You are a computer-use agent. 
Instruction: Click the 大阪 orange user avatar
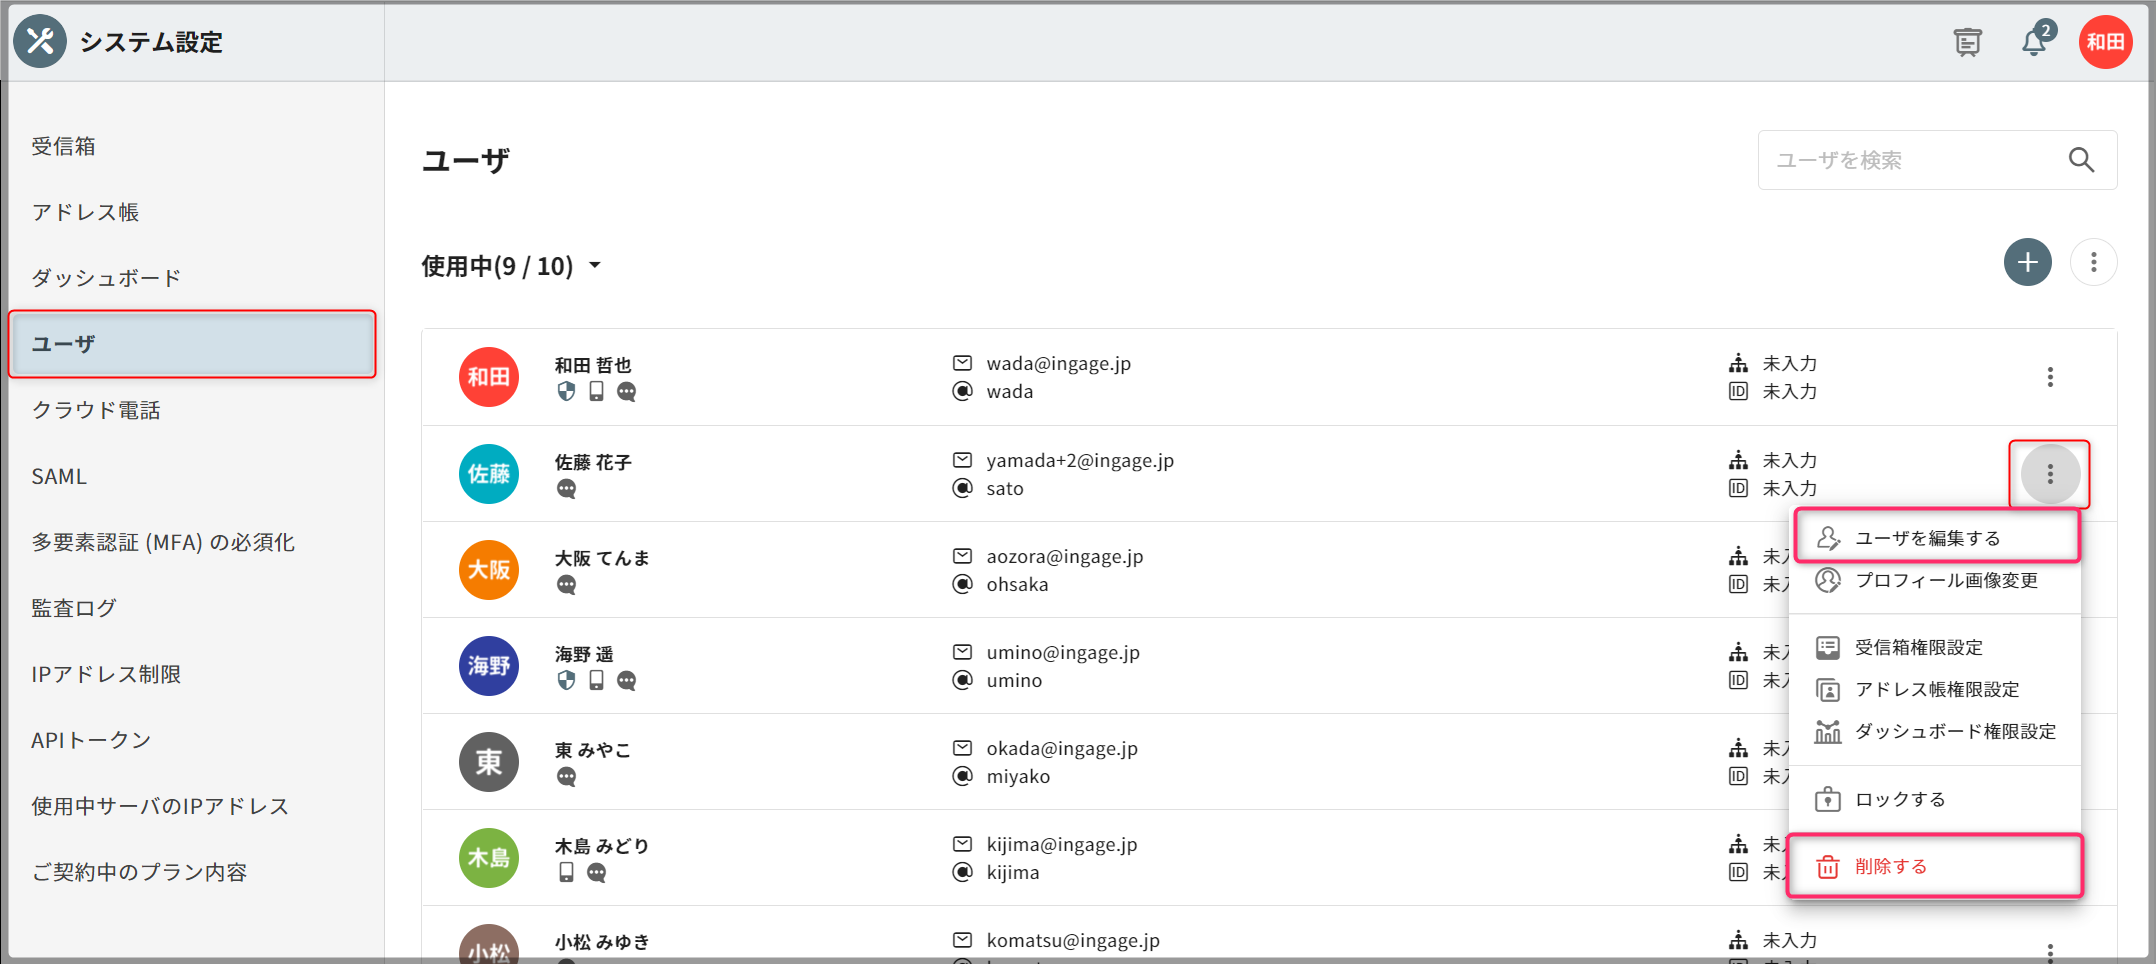click(x=489, y=570)
